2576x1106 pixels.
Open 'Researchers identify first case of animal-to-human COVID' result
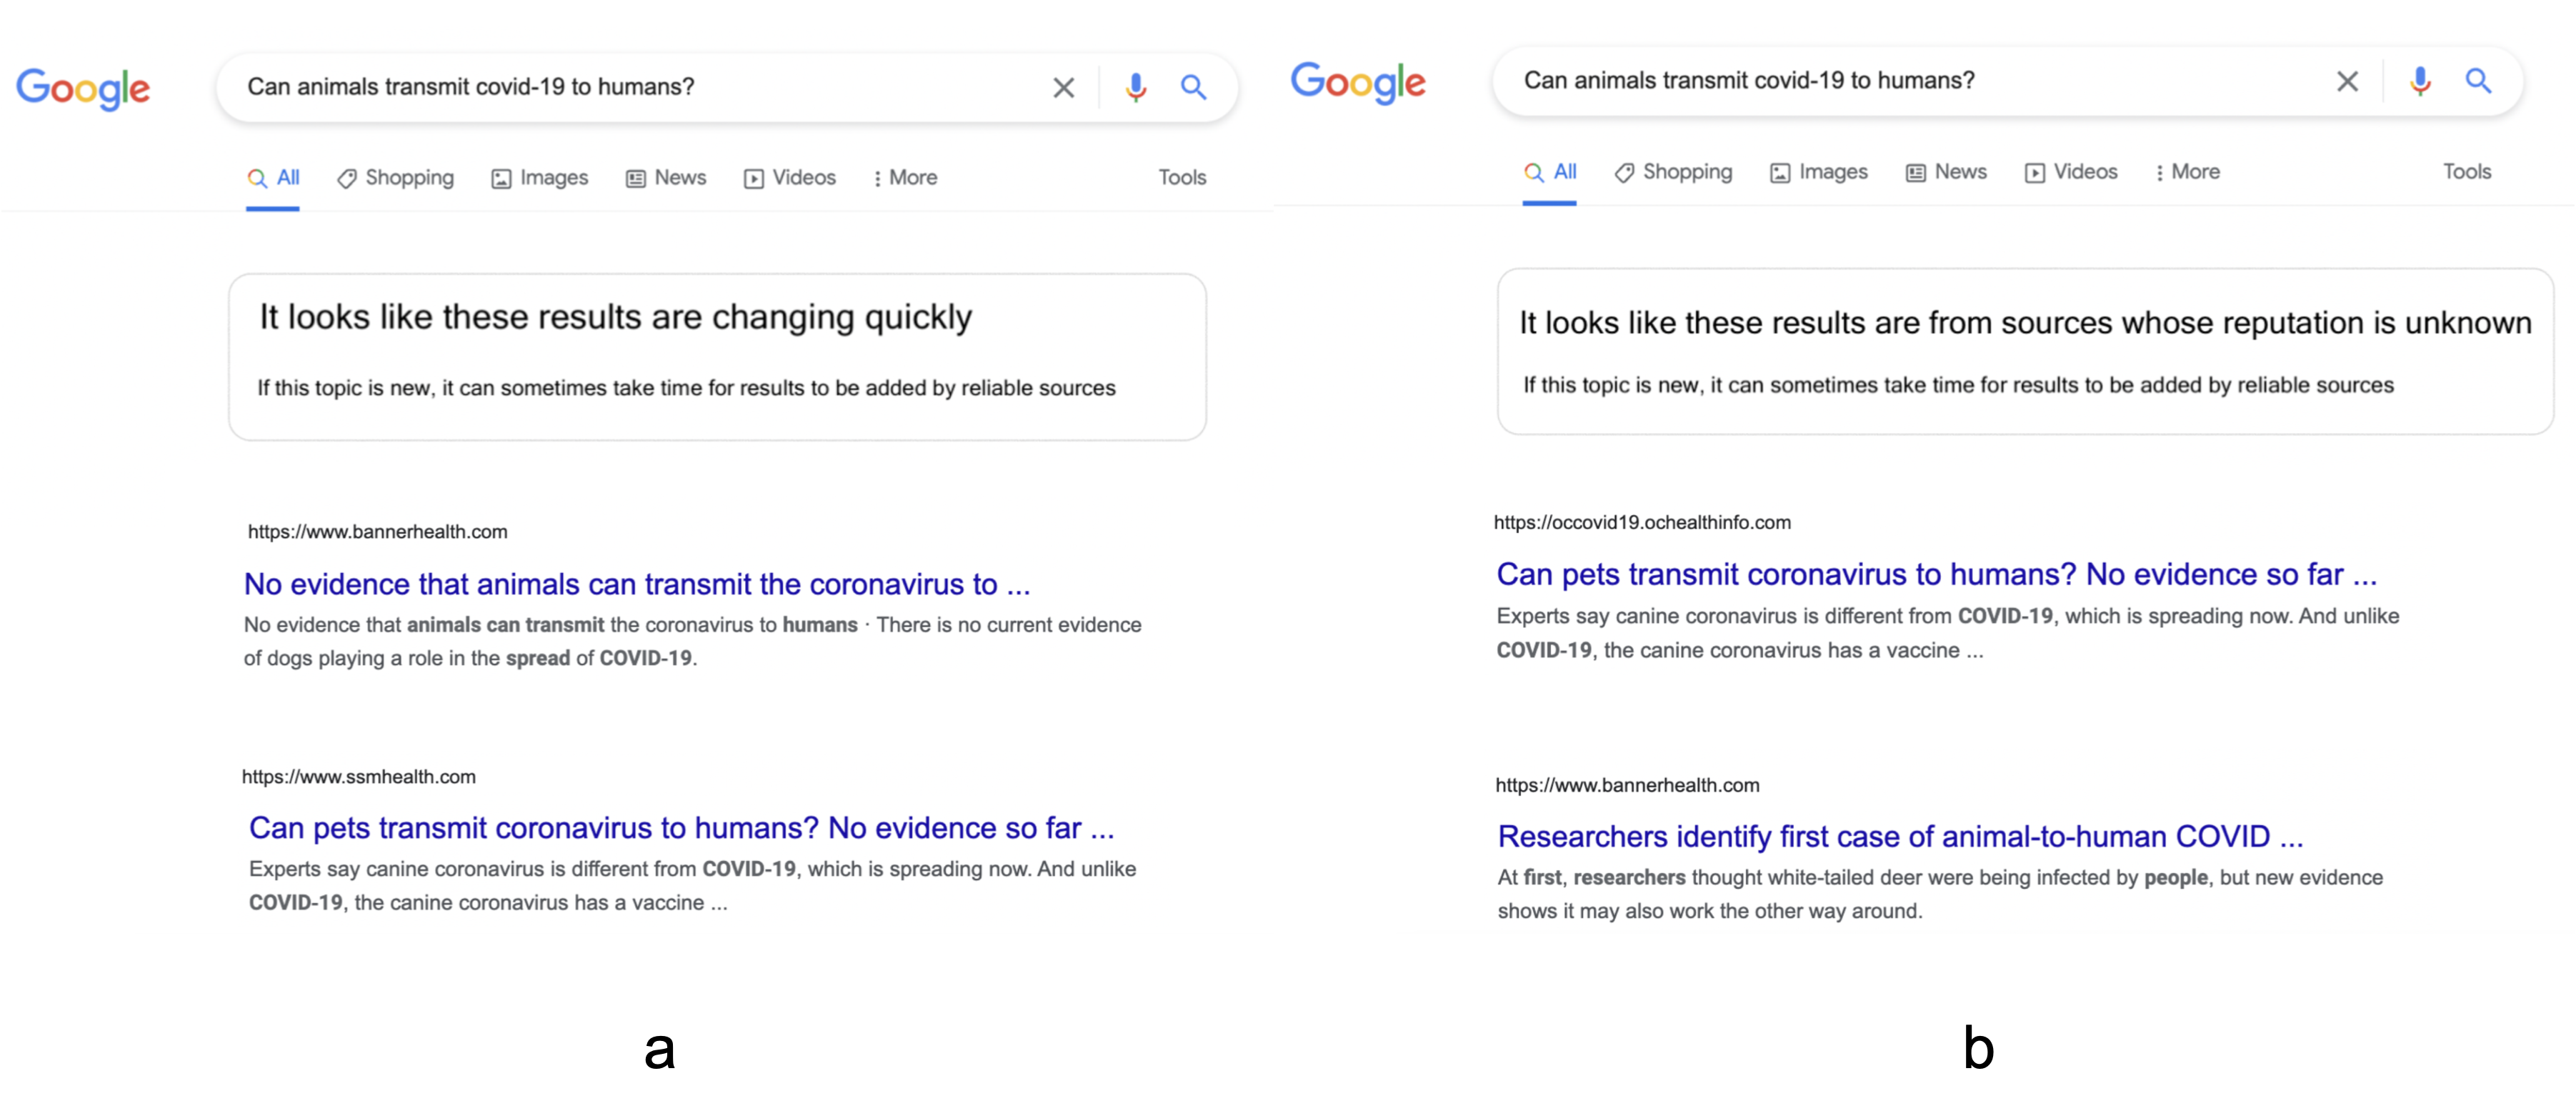click(1900, 836)
